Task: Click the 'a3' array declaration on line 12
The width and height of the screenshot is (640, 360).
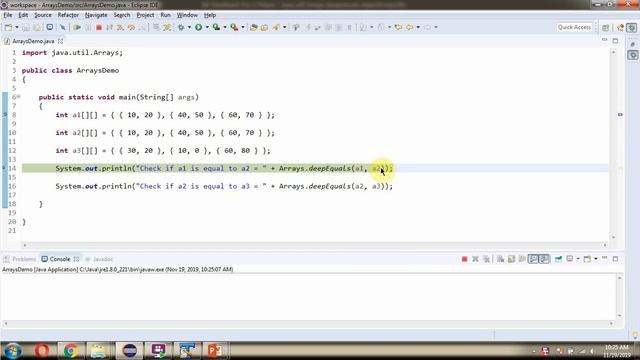Action: [x=163, y=151]
